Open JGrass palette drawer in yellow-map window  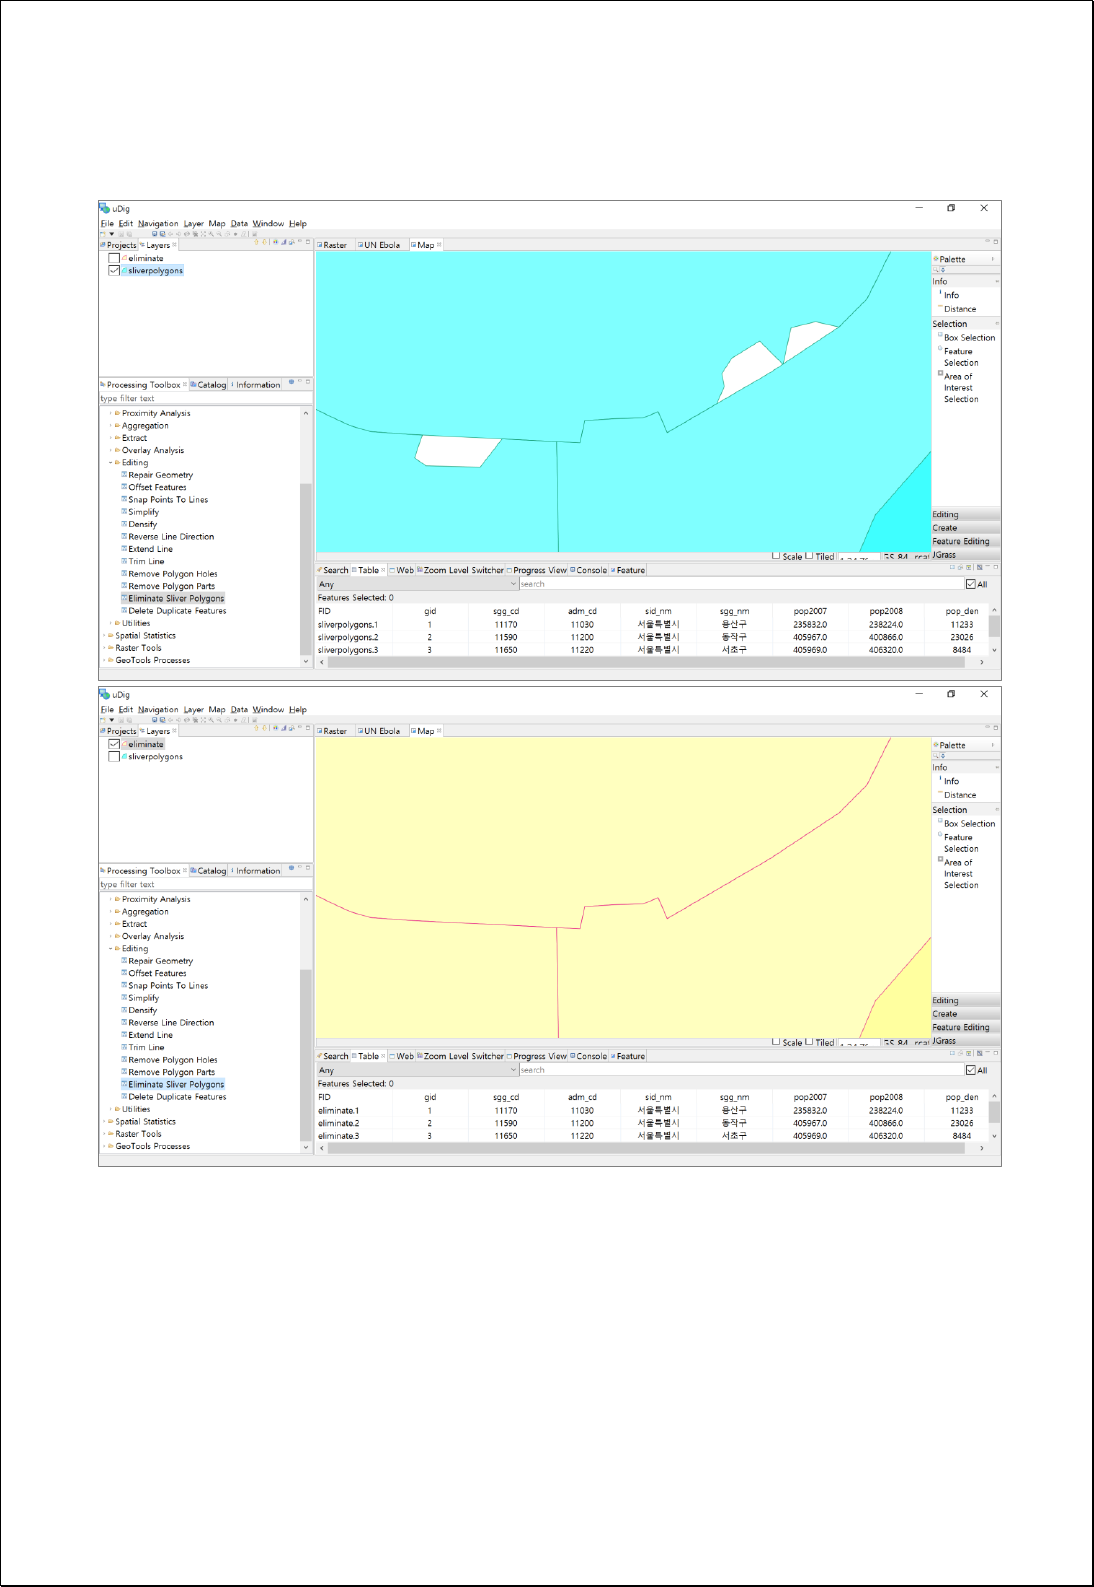coord(965,1041)
